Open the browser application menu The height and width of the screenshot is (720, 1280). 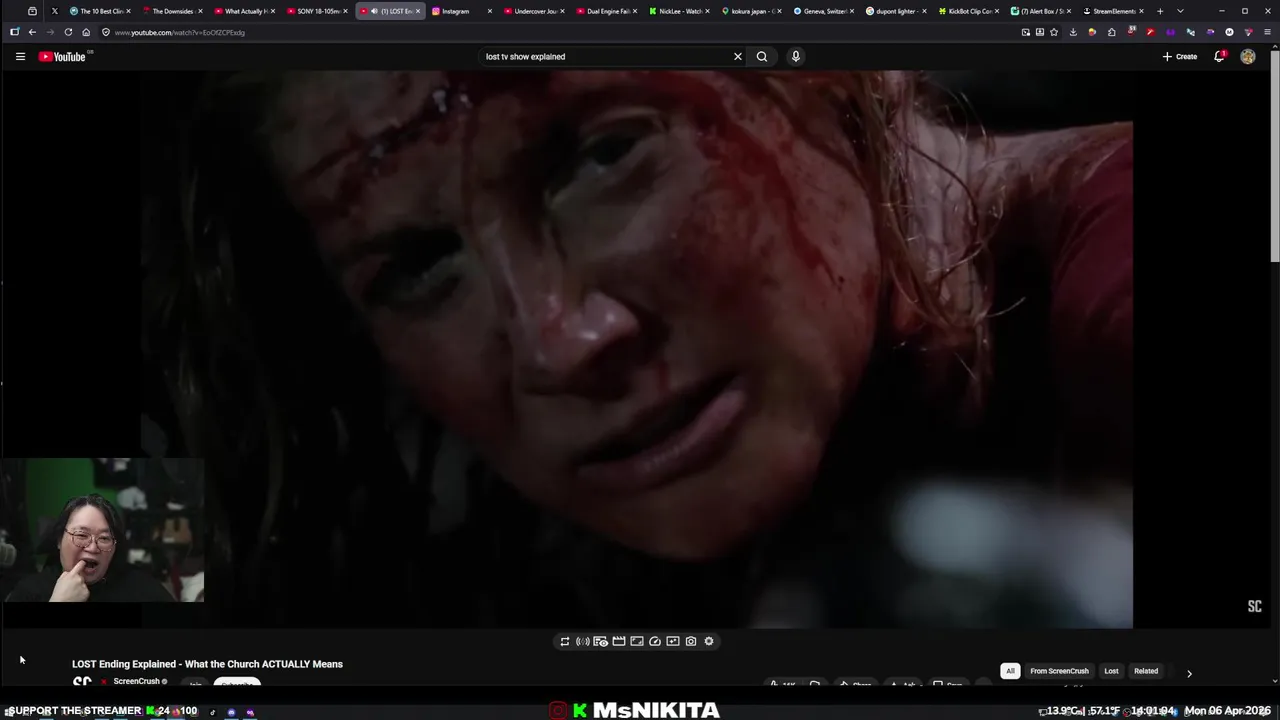pyautogui.click(x=1268, y=32)
